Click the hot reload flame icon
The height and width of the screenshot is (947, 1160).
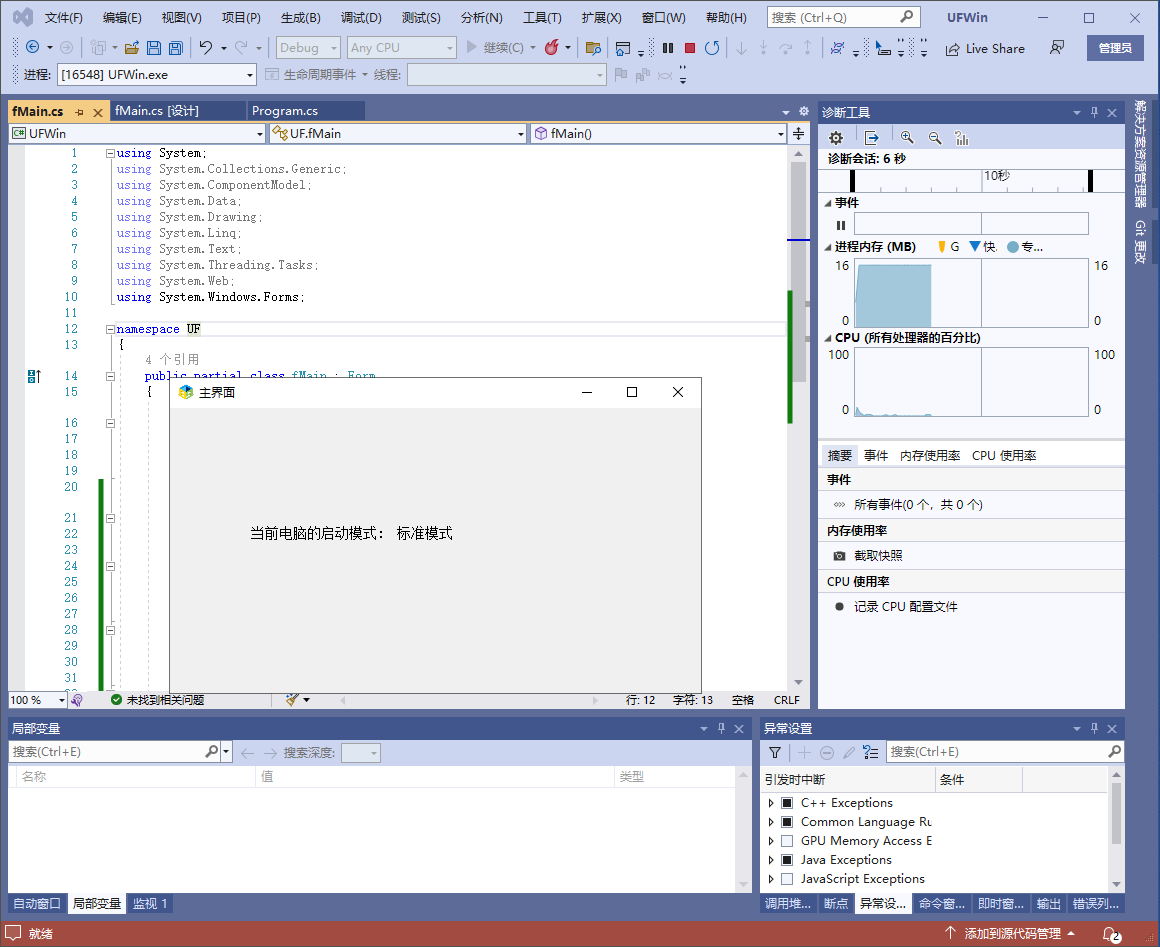tap(551, 47)
